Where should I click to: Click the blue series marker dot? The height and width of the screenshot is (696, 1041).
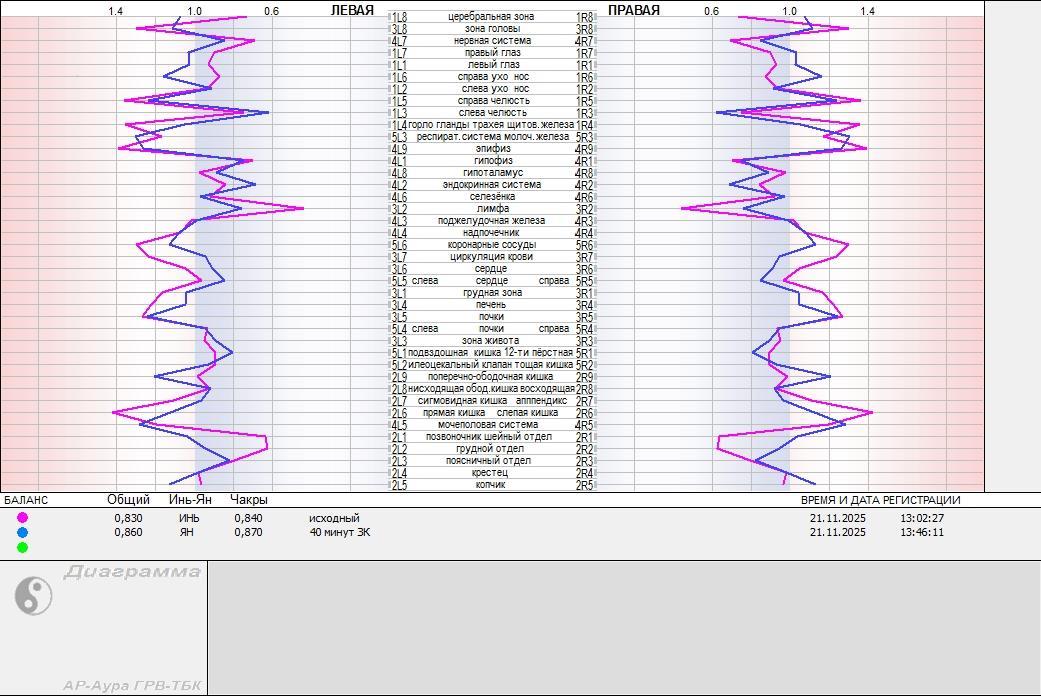click(22, 533)
